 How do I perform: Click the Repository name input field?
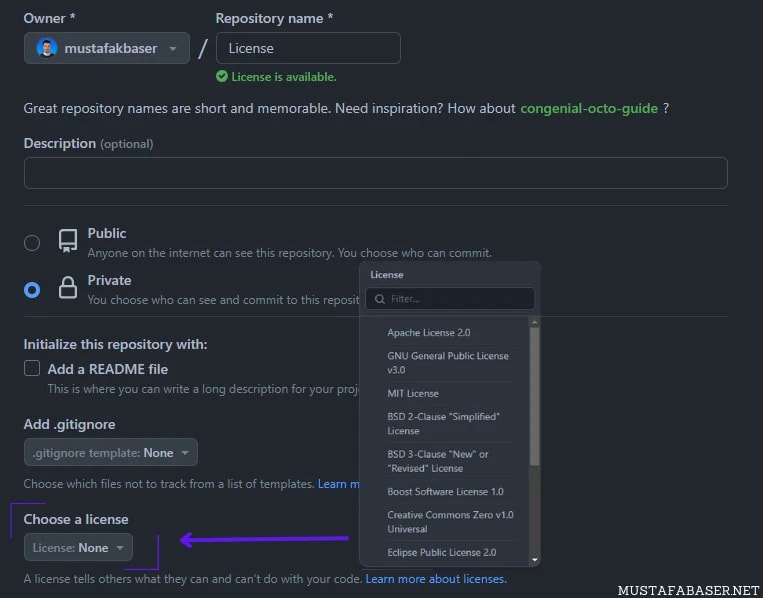[x=308, y=48]
